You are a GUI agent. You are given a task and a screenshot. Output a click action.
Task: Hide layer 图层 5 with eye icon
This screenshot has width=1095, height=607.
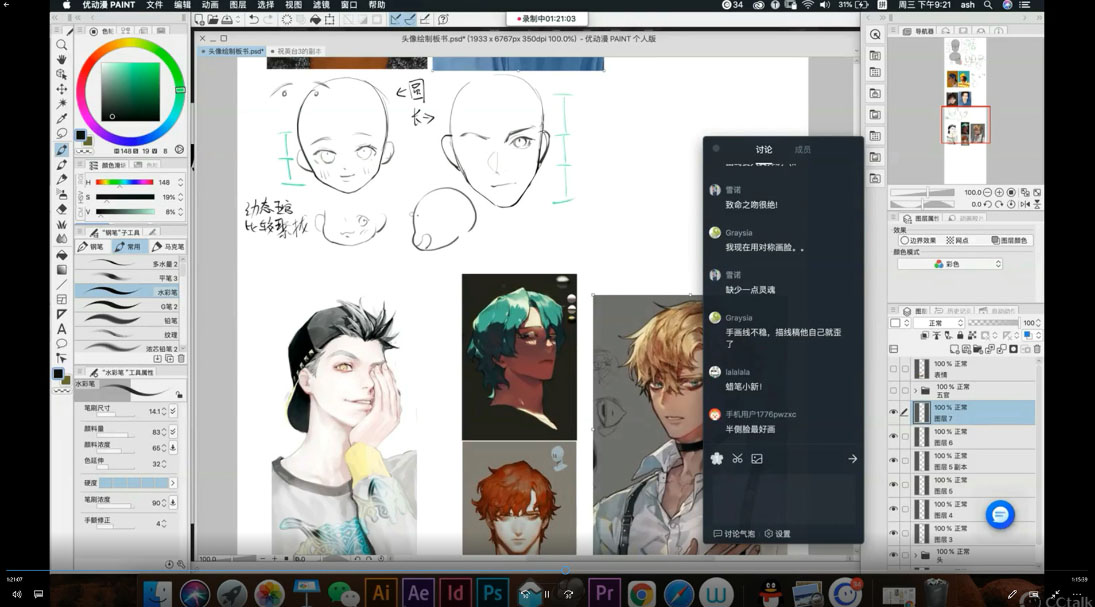(x=893, y=485)
